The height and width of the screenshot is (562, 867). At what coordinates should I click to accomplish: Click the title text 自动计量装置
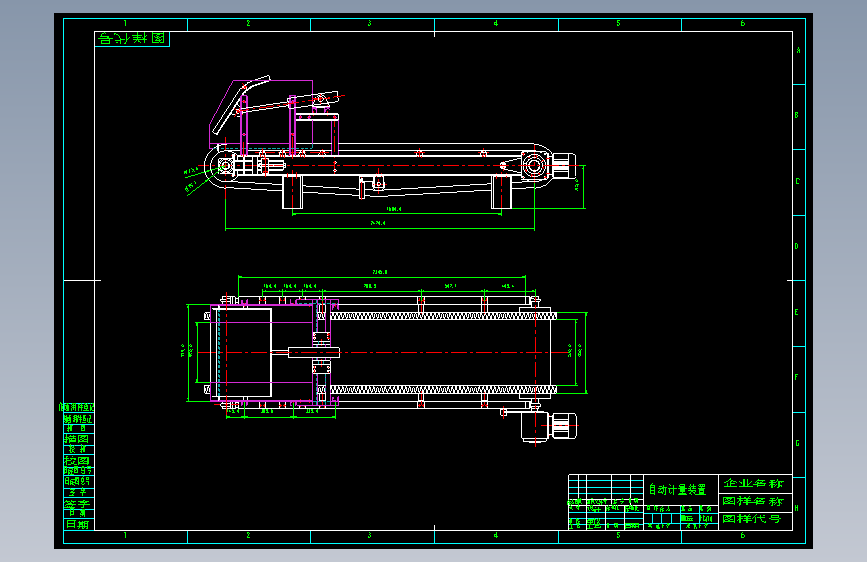[x=677, y=490]
